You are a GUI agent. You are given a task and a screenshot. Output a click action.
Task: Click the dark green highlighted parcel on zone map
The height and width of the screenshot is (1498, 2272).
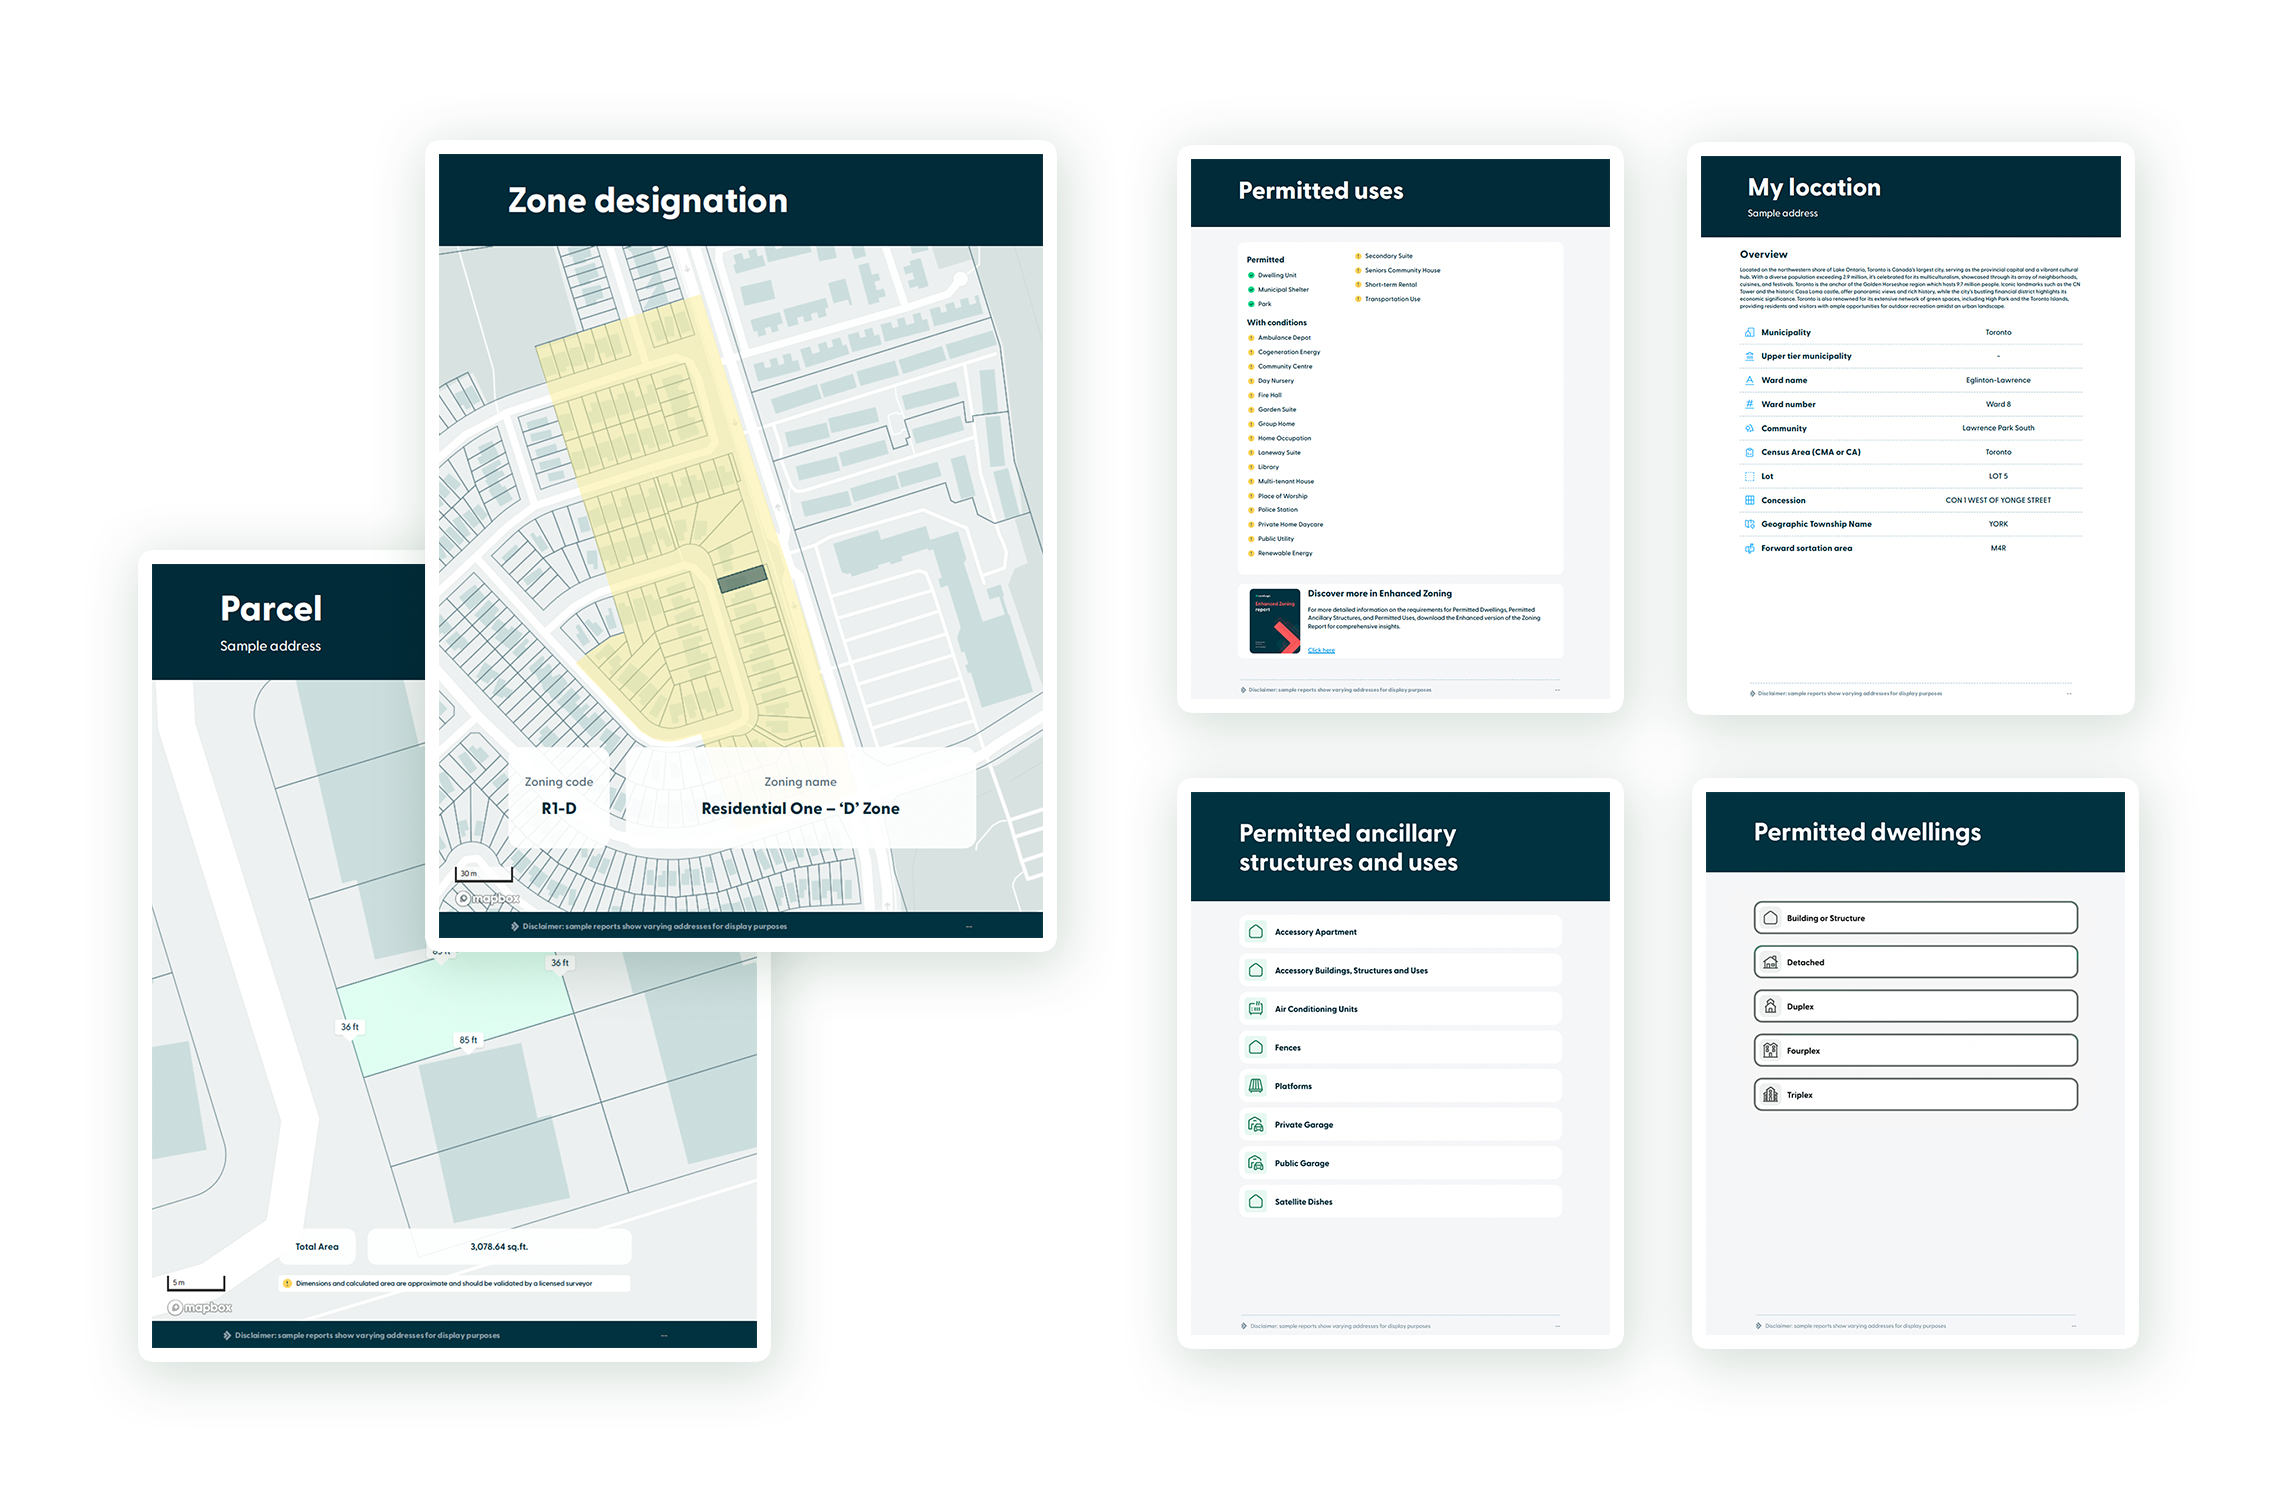coord(742,579)
